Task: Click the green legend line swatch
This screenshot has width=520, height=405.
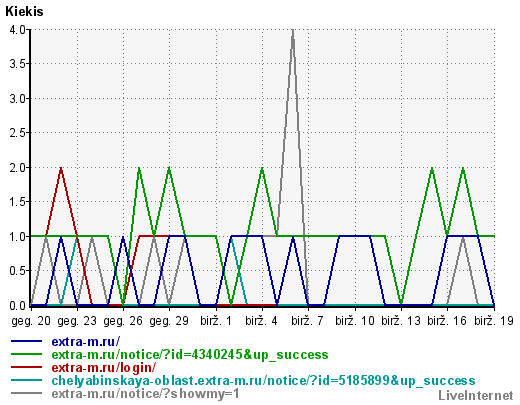Action: 27,354
